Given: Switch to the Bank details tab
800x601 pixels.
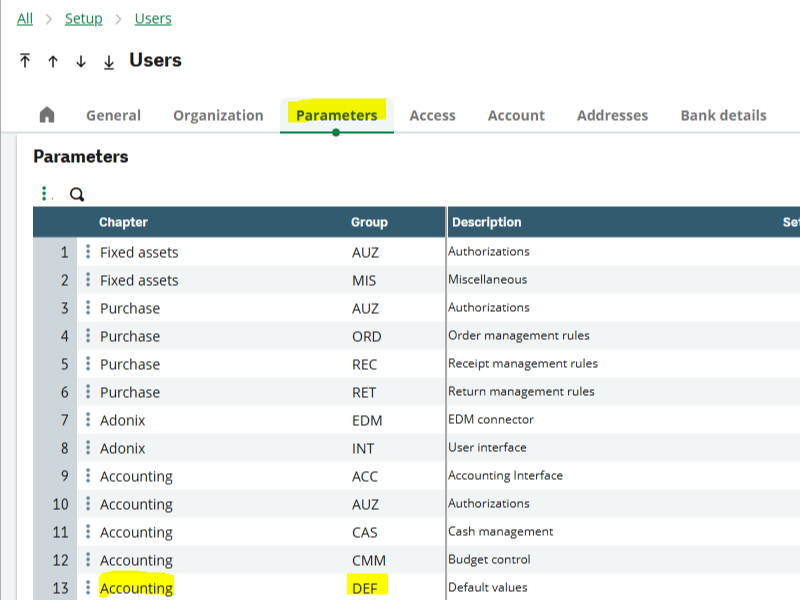Looking at the screenshot, I should pyautogui.click(x=722, y=114).
